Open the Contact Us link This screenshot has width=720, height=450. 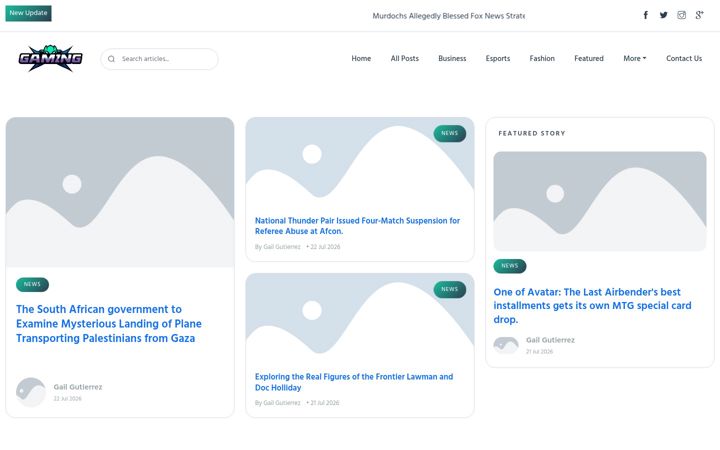point(684,58)
